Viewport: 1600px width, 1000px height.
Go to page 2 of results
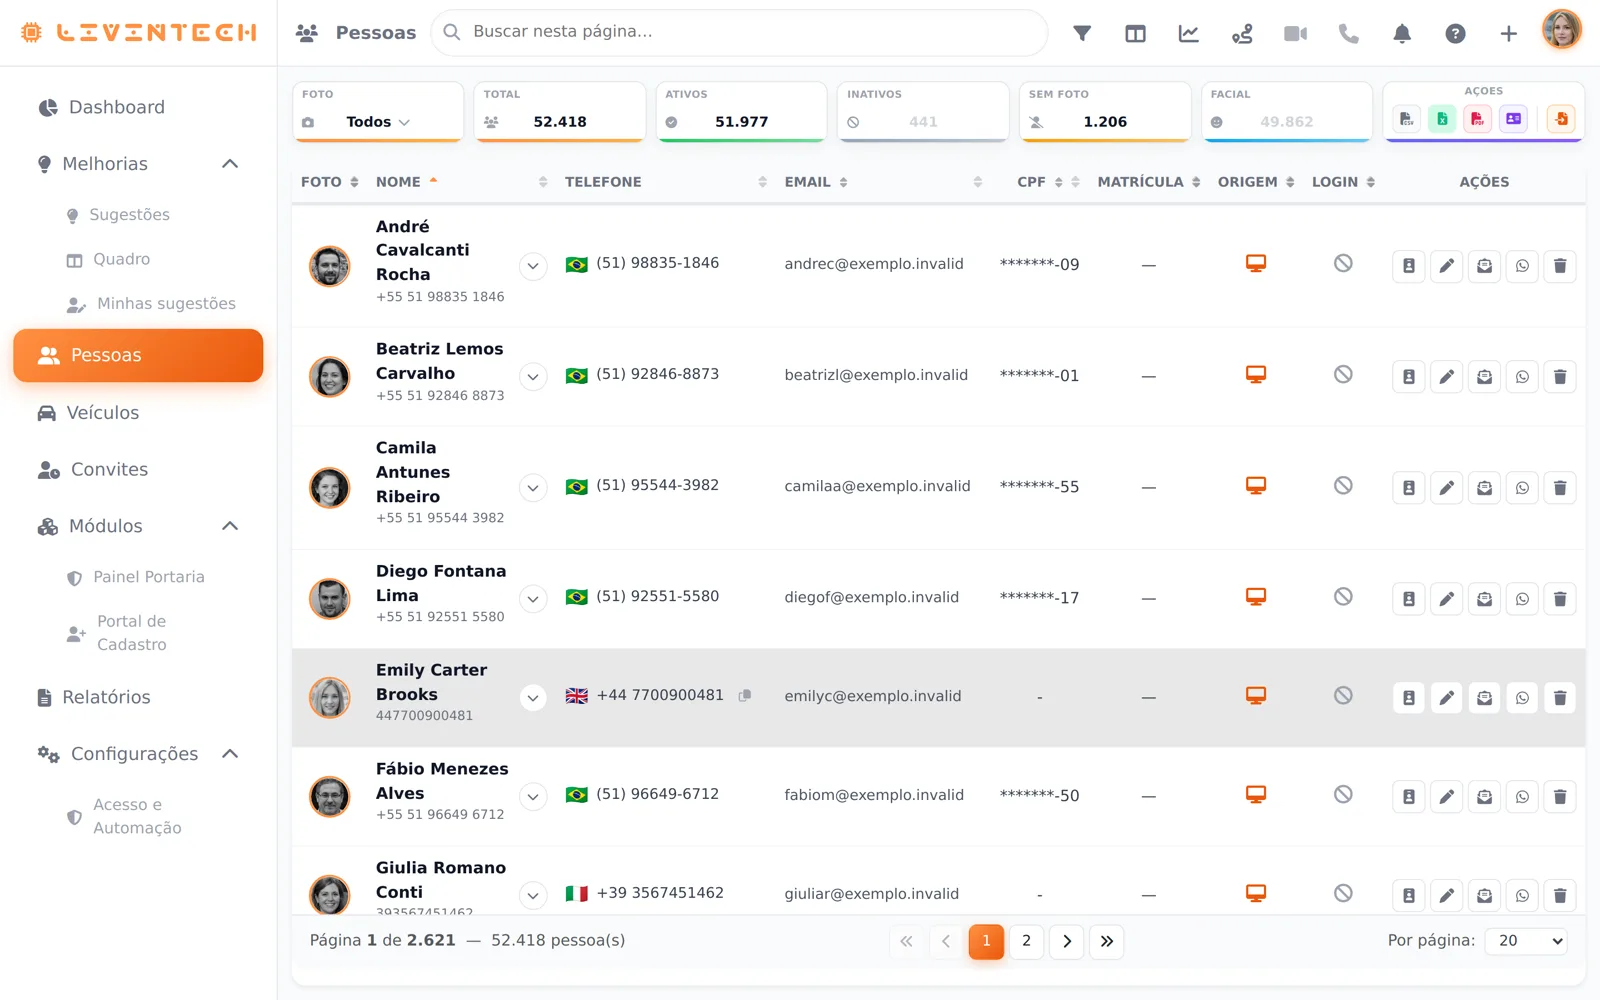pyautogui.click(x=1026, y=941)
